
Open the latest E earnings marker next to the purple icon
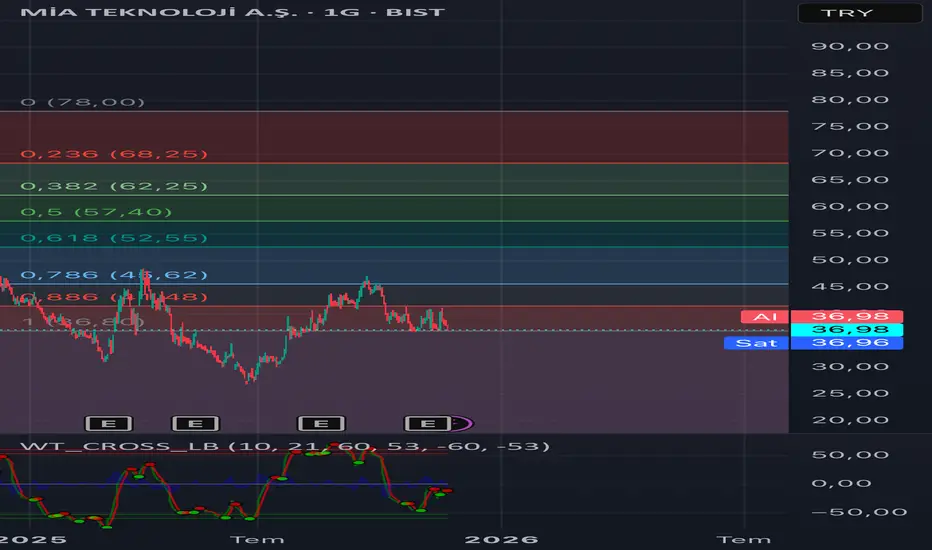428,423
